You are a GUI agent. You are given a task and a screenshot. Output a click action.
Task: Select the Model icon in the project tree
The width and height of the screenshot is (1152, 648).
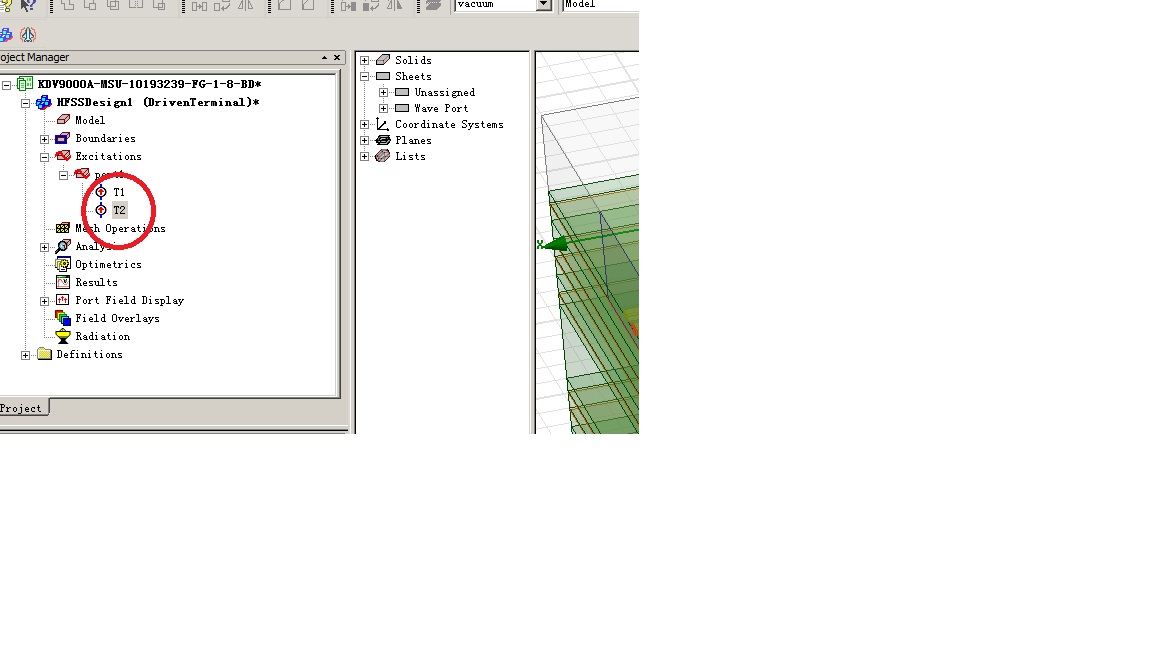click(x=63, y=120)
